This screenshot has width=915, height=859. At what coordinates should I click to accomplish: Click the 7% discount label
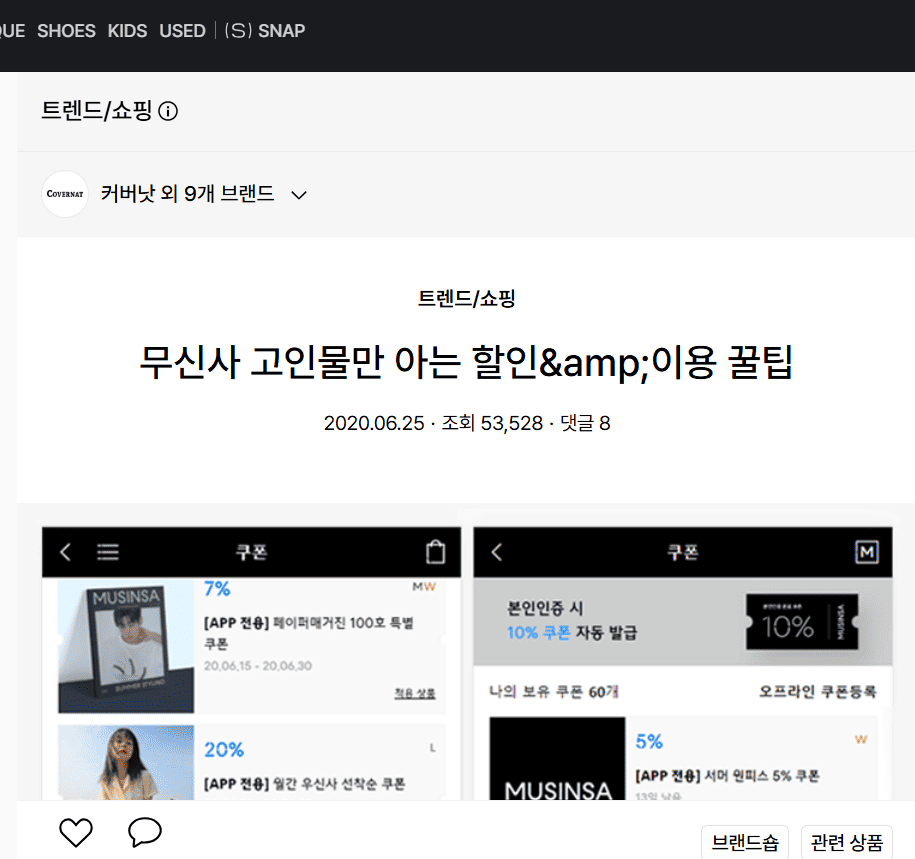tap(217, 589)
